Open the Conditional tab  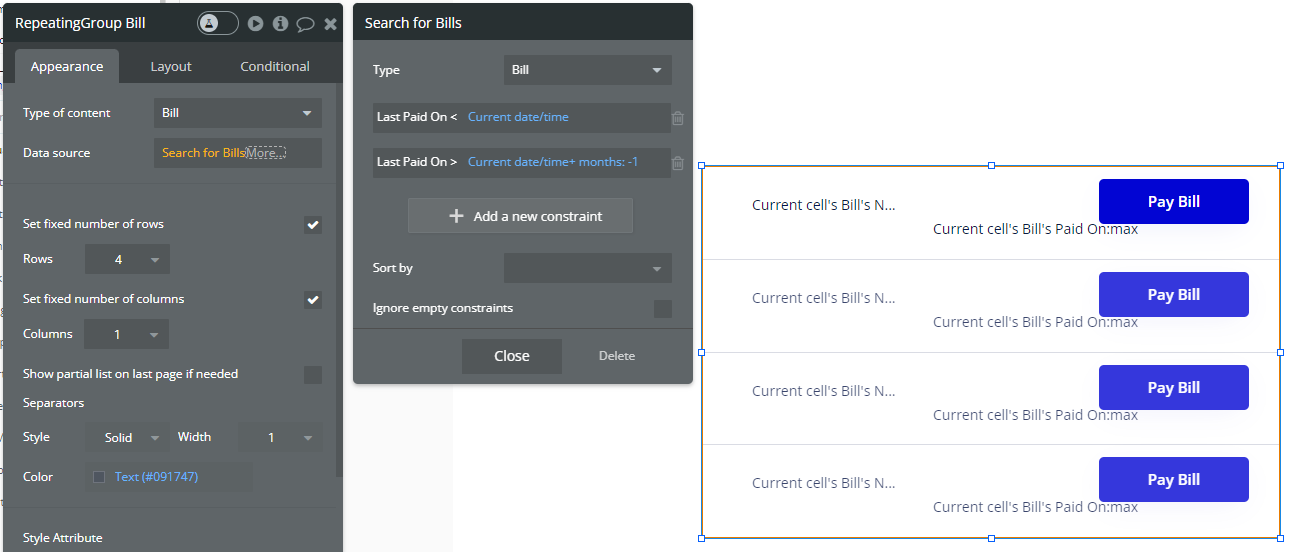tap(275, 67)
